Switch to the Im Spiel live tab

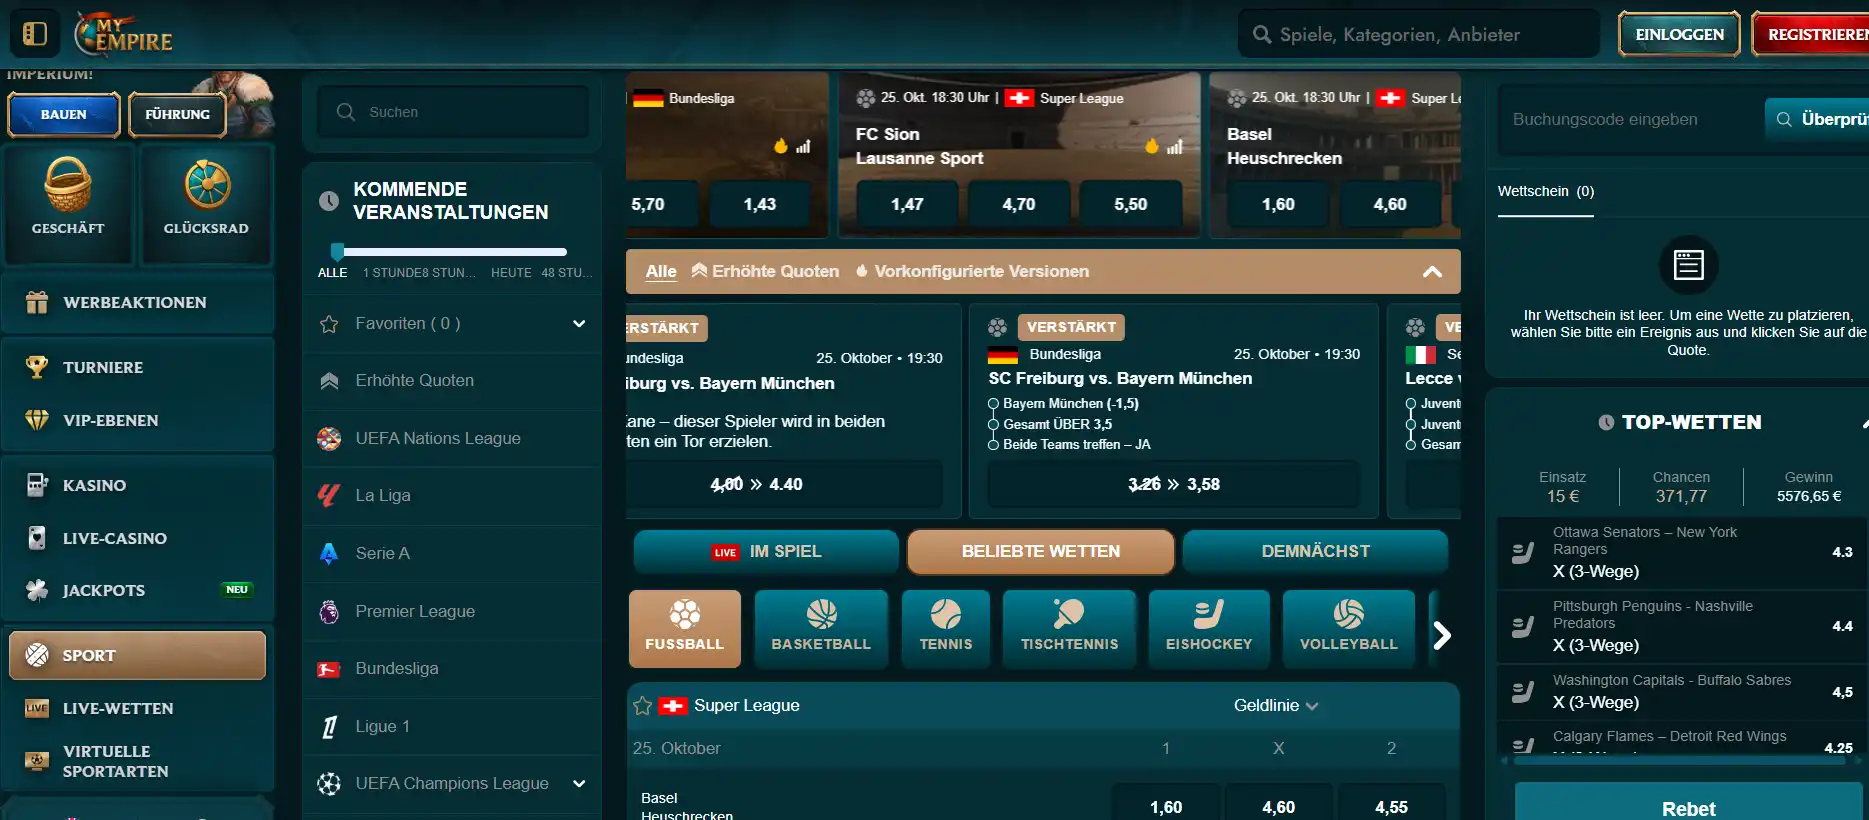(x=766, y=551)
